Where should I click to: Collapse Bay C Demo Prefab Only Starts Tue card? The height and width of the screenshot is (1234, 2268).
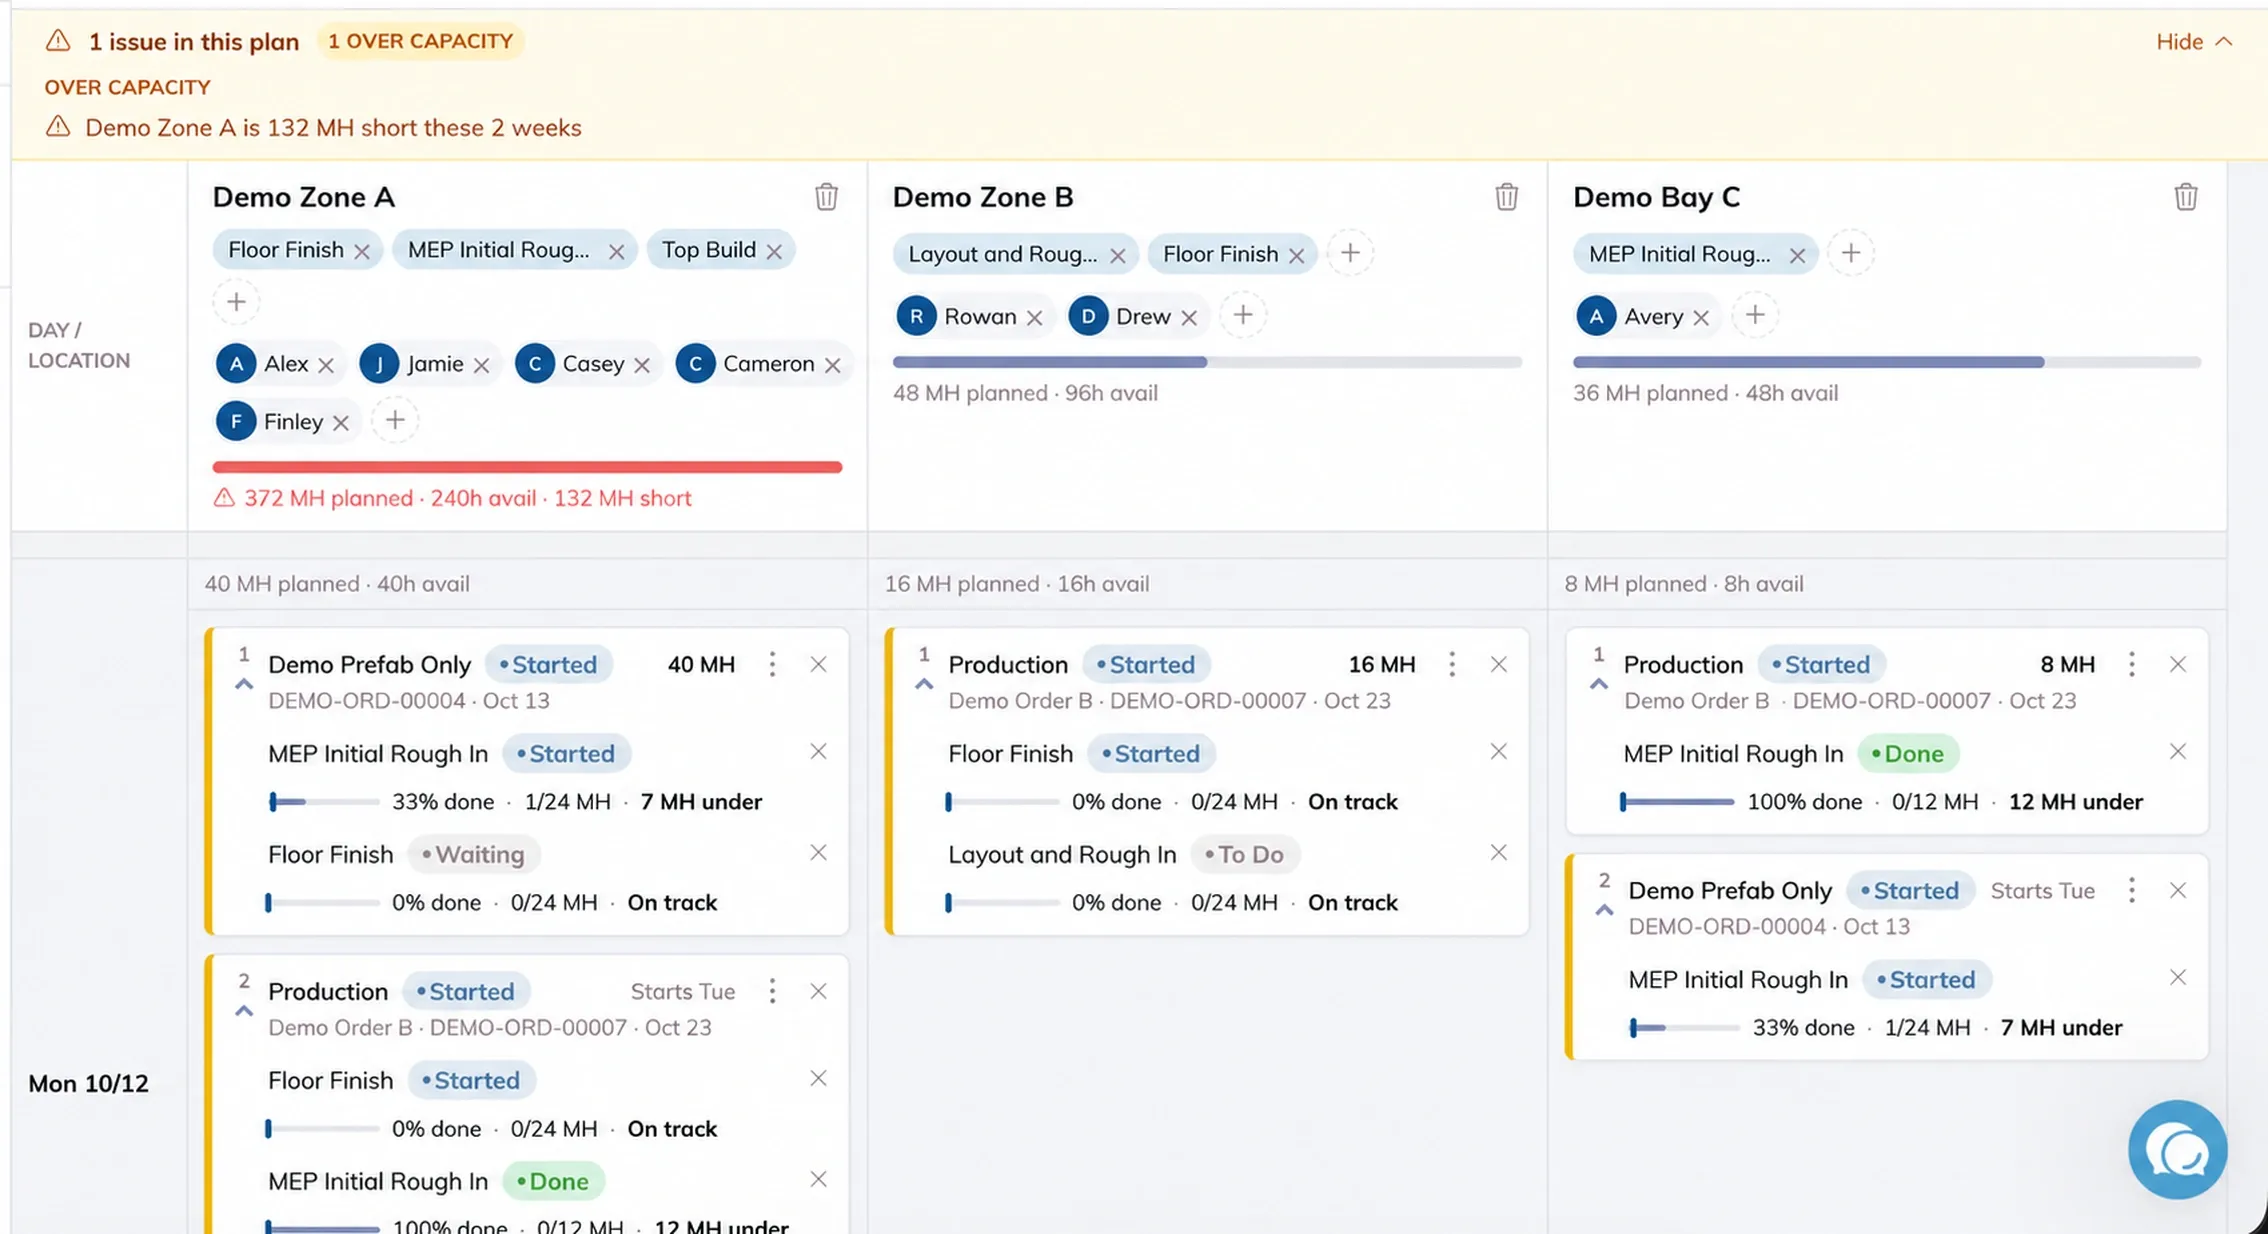[1604, 911]
